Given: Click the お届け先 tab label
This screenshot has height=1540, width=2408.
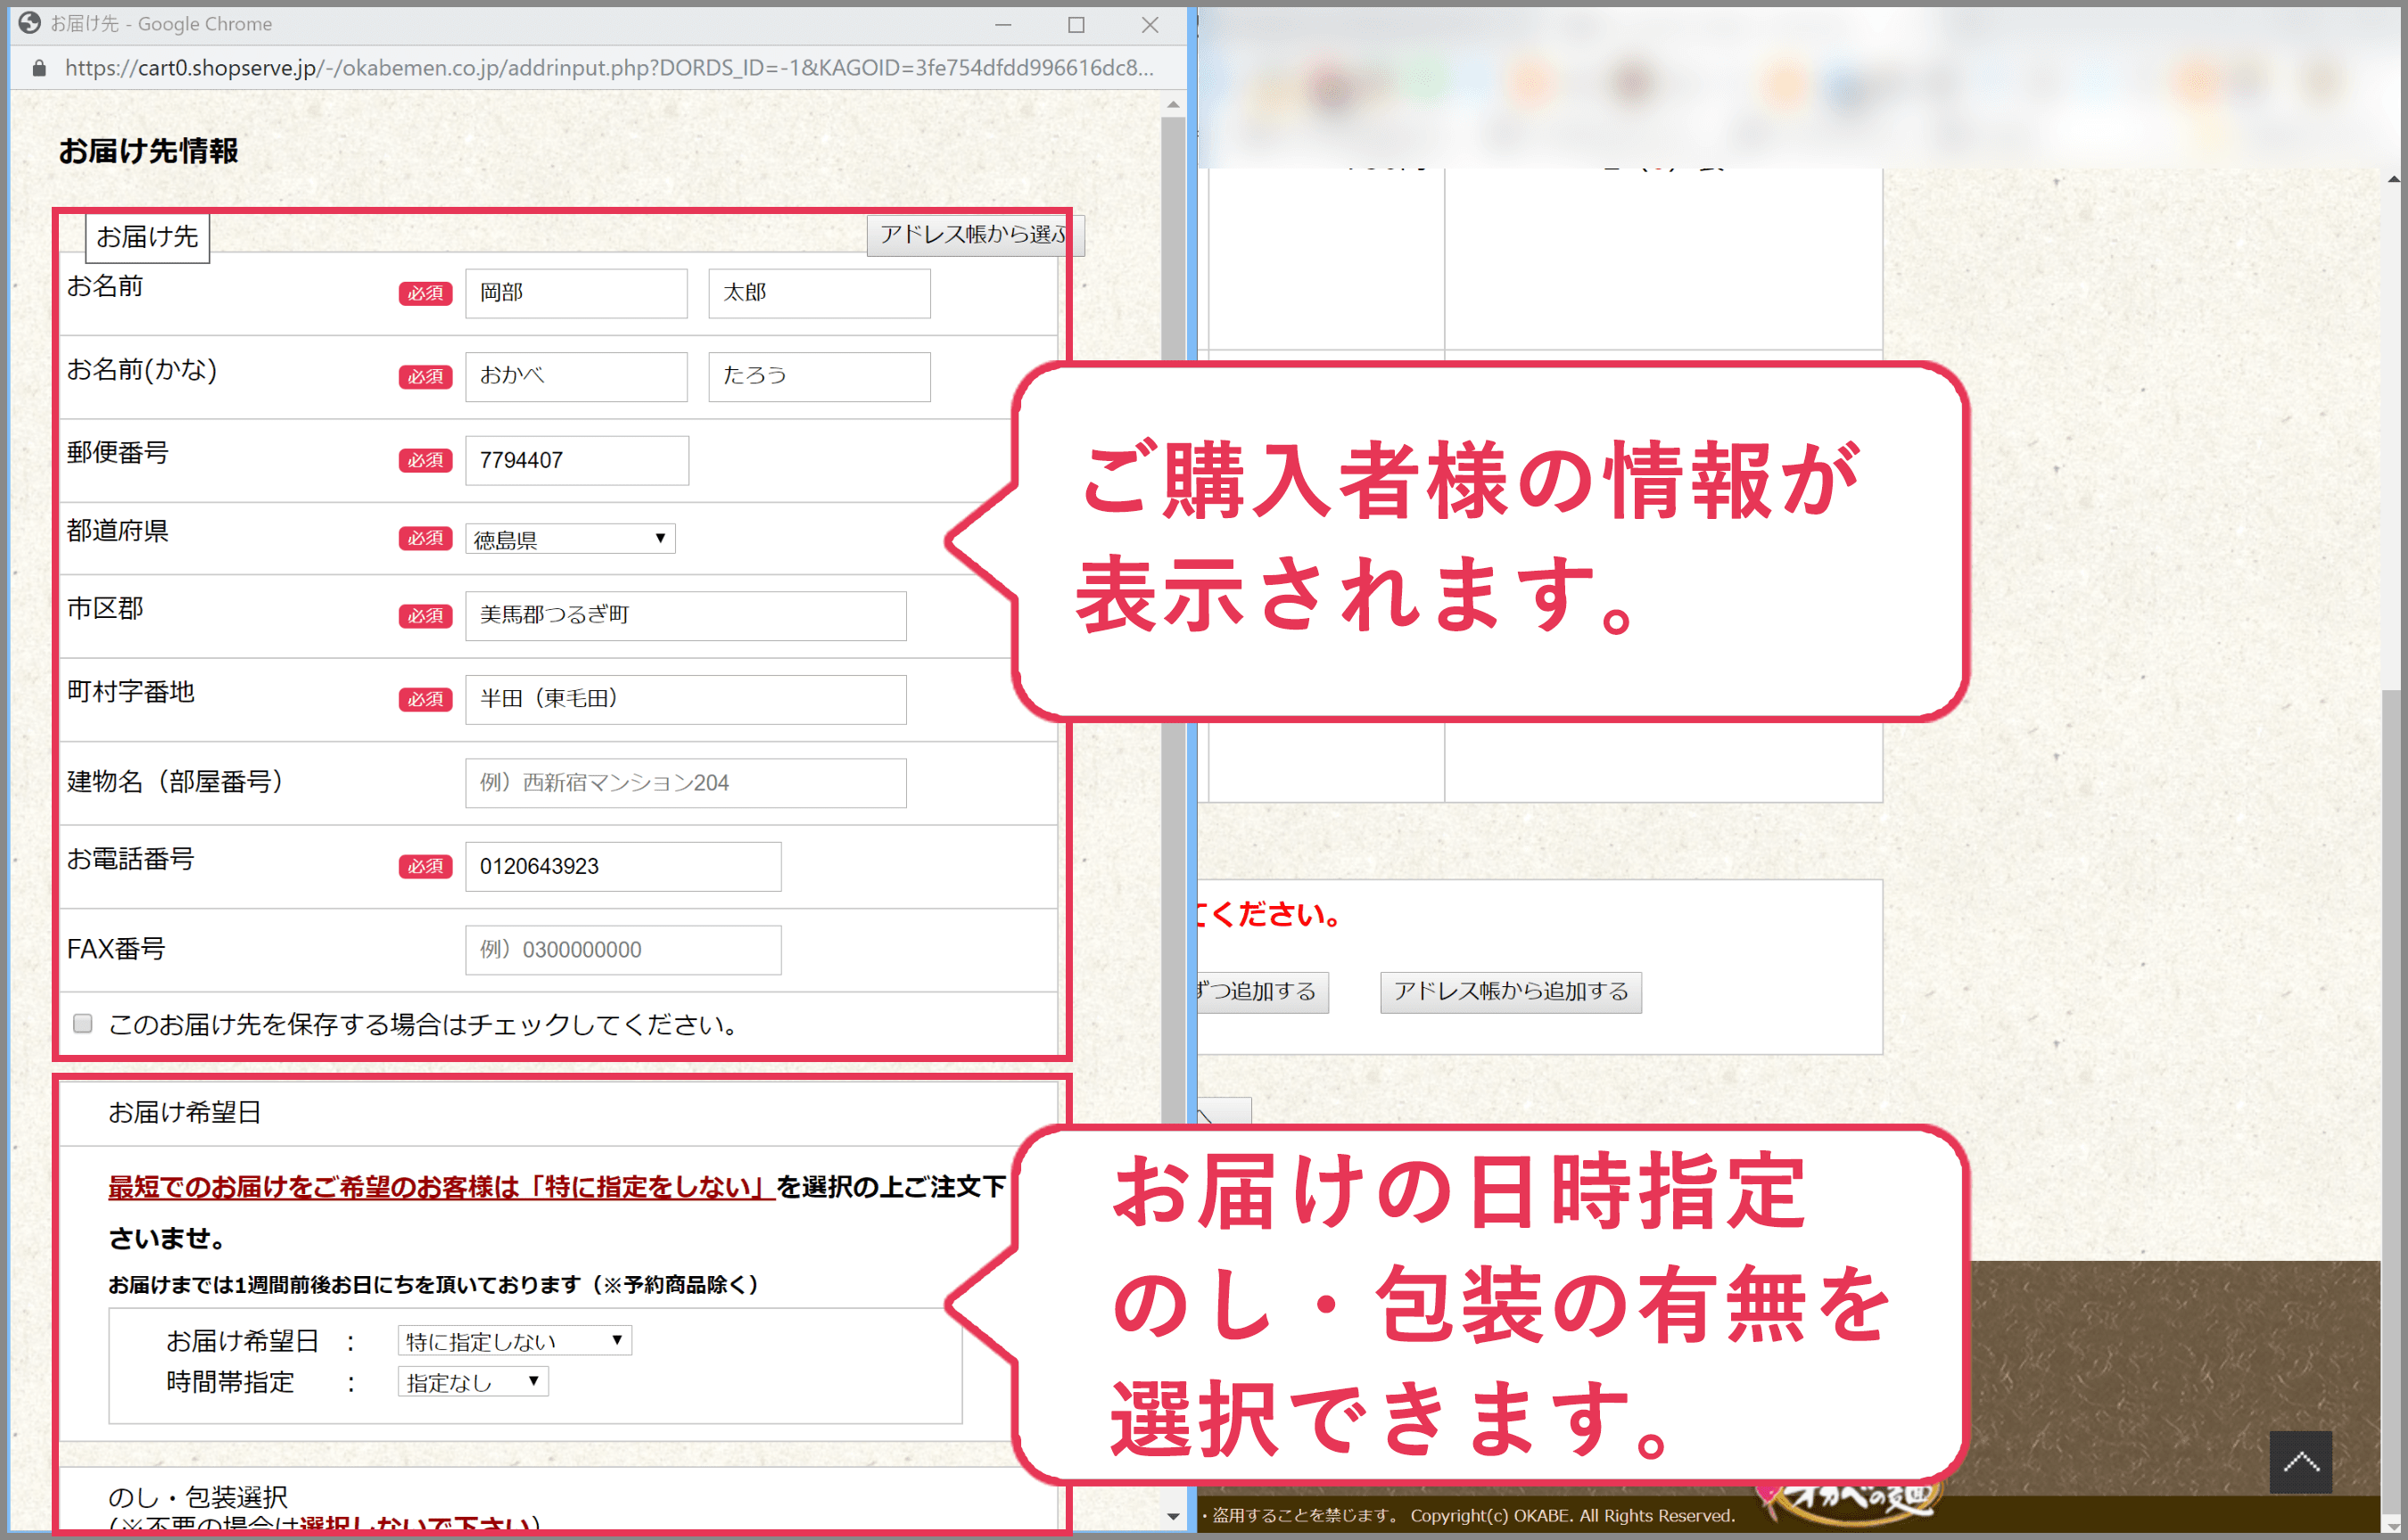Looking at the screenshot, I should coord(147,237).
